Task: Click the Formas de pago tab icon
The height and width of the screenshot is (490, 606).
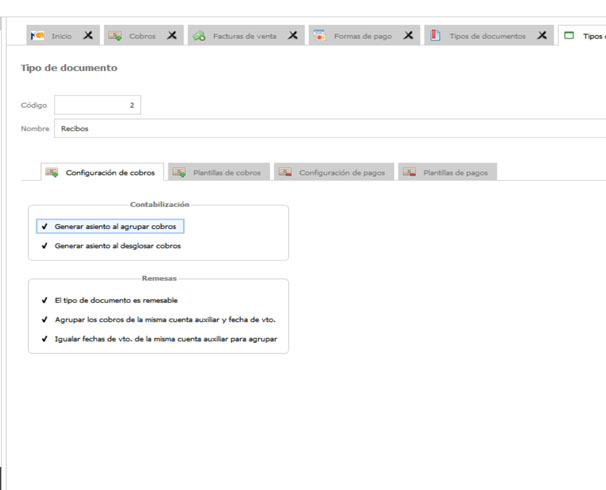Action: [x=320, y=35]
